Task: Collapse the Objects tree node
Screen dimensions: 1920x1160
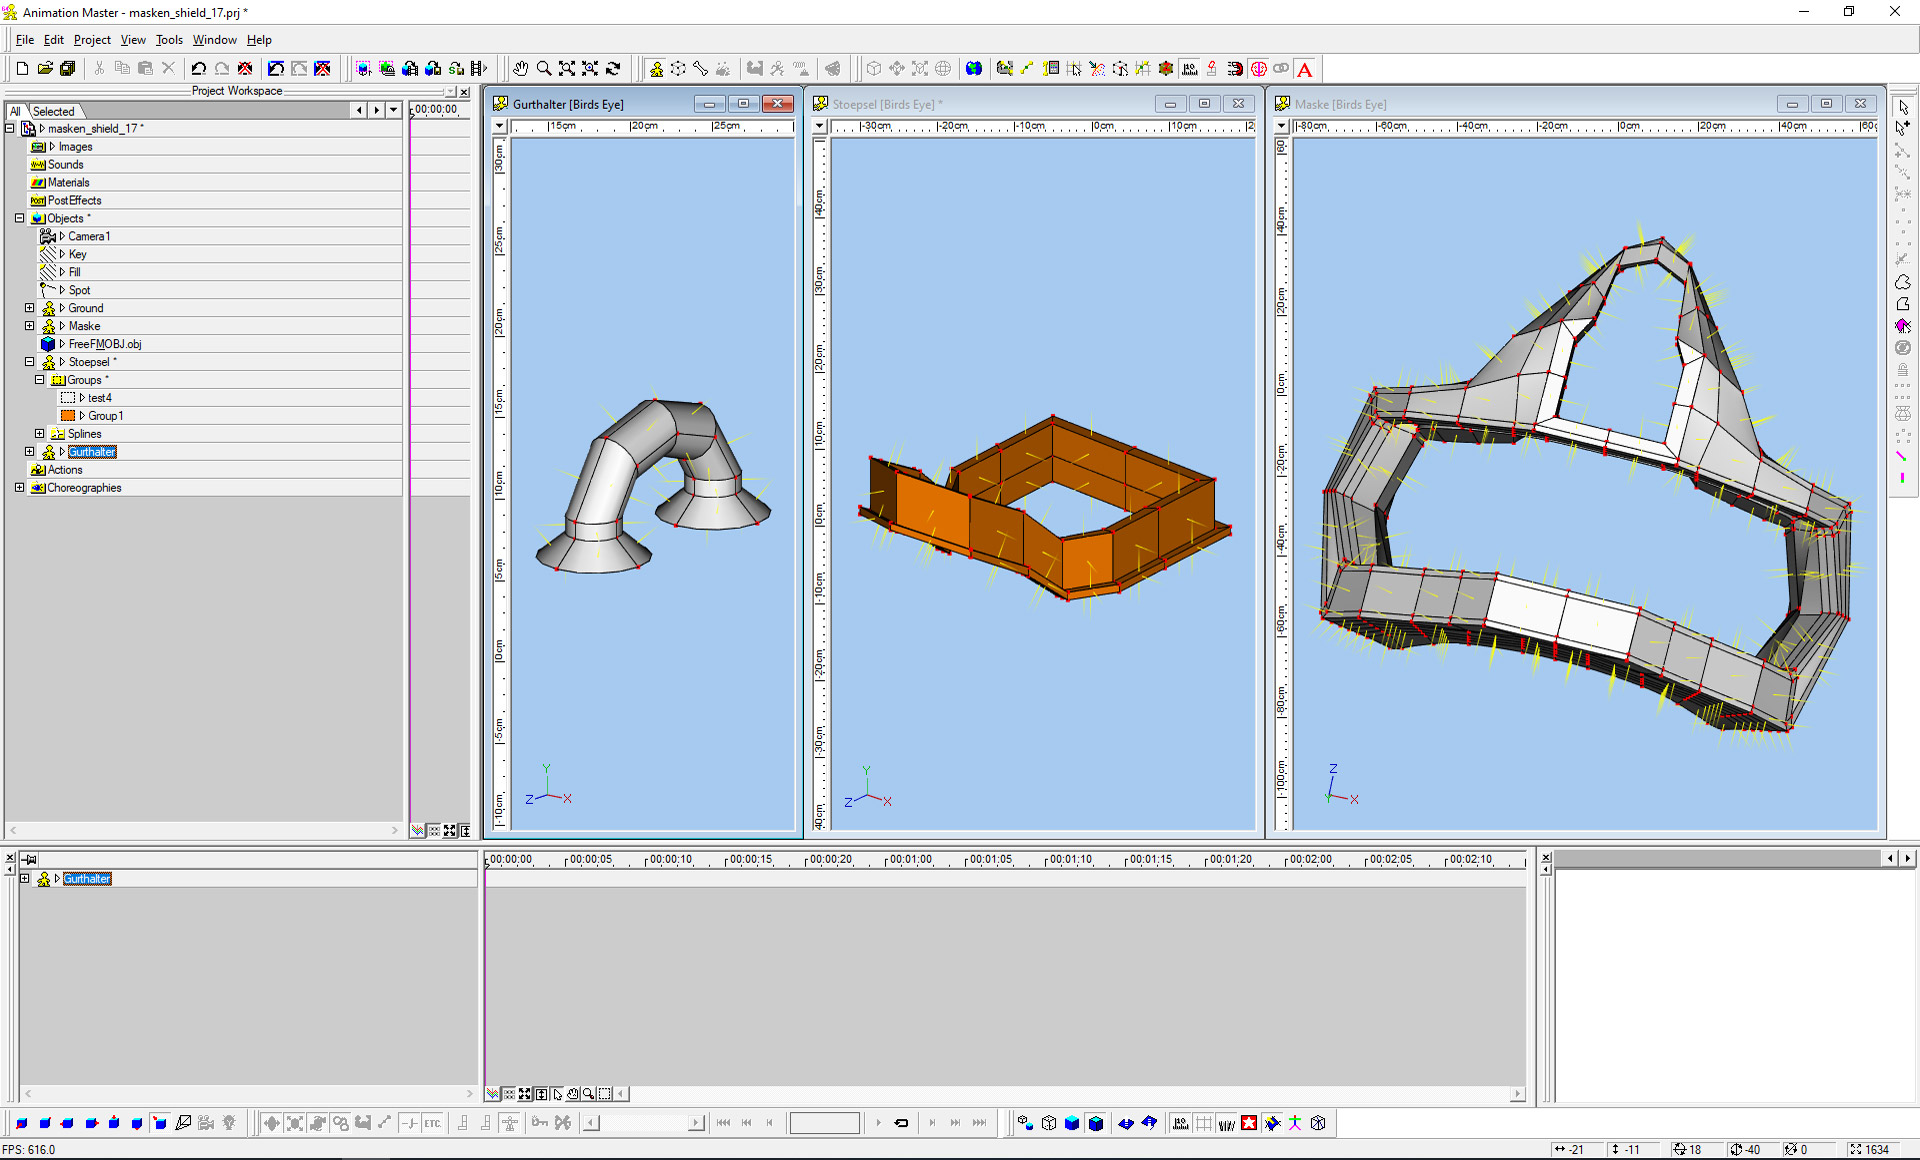Action: click(x=19, y=218)
